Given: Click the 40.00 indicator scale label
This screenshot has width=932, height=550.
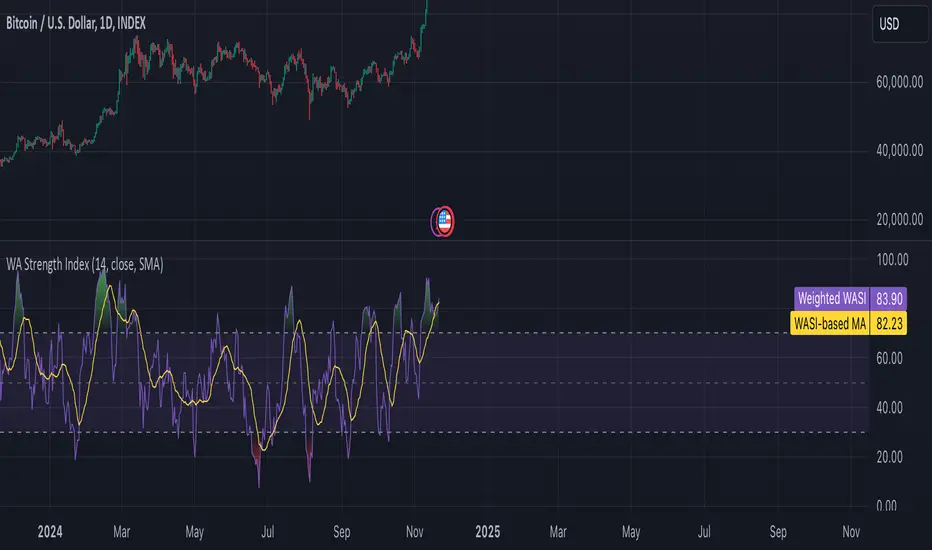Looking at the screenshot, I should click(x=889, y=407).
